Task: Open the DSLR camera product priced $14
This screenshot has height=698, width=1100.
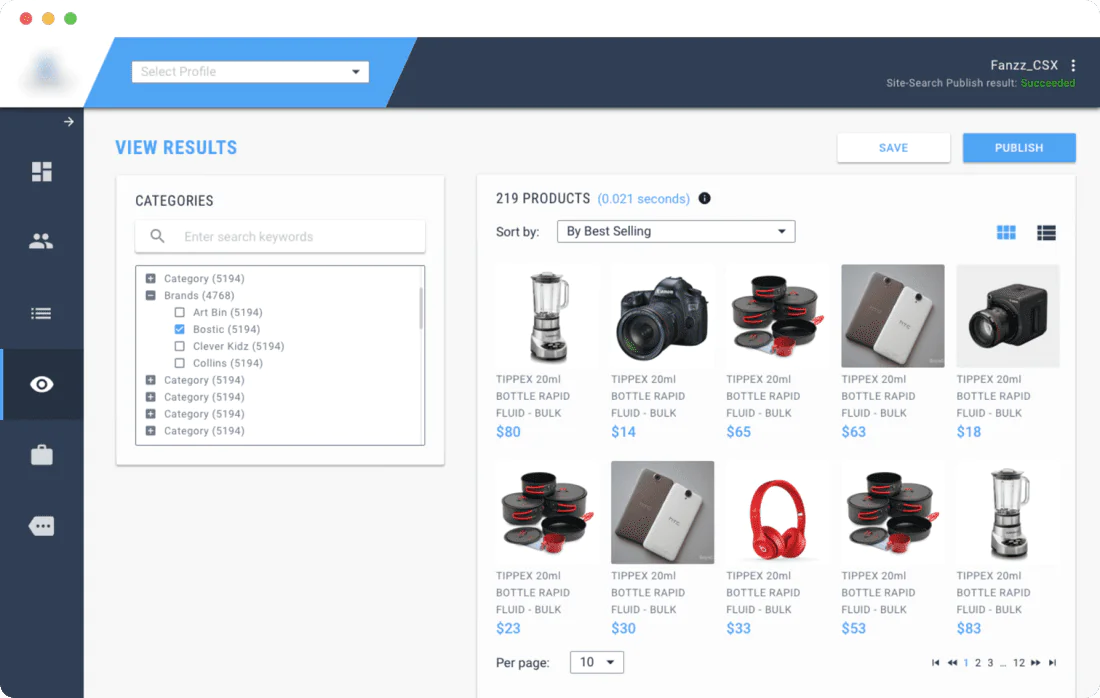Action: coord(662,316)
